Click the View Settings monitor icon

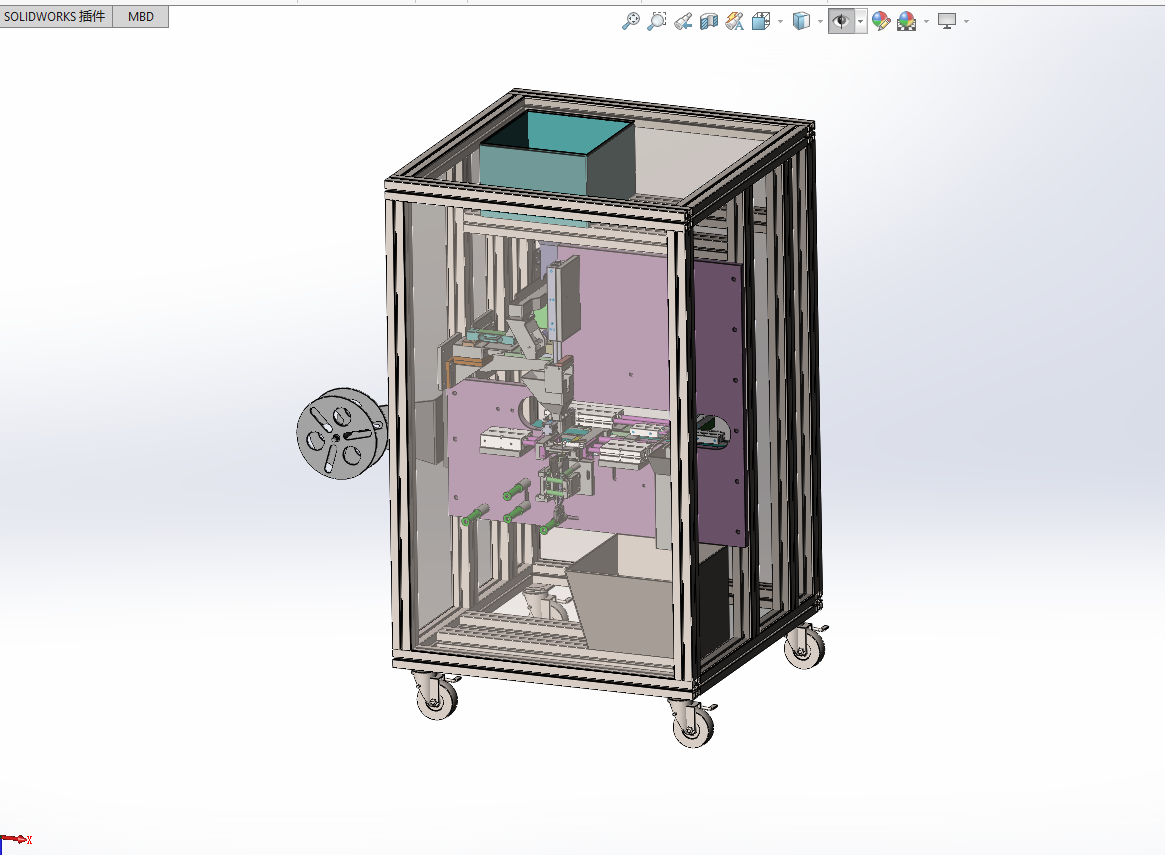point(947,22)
